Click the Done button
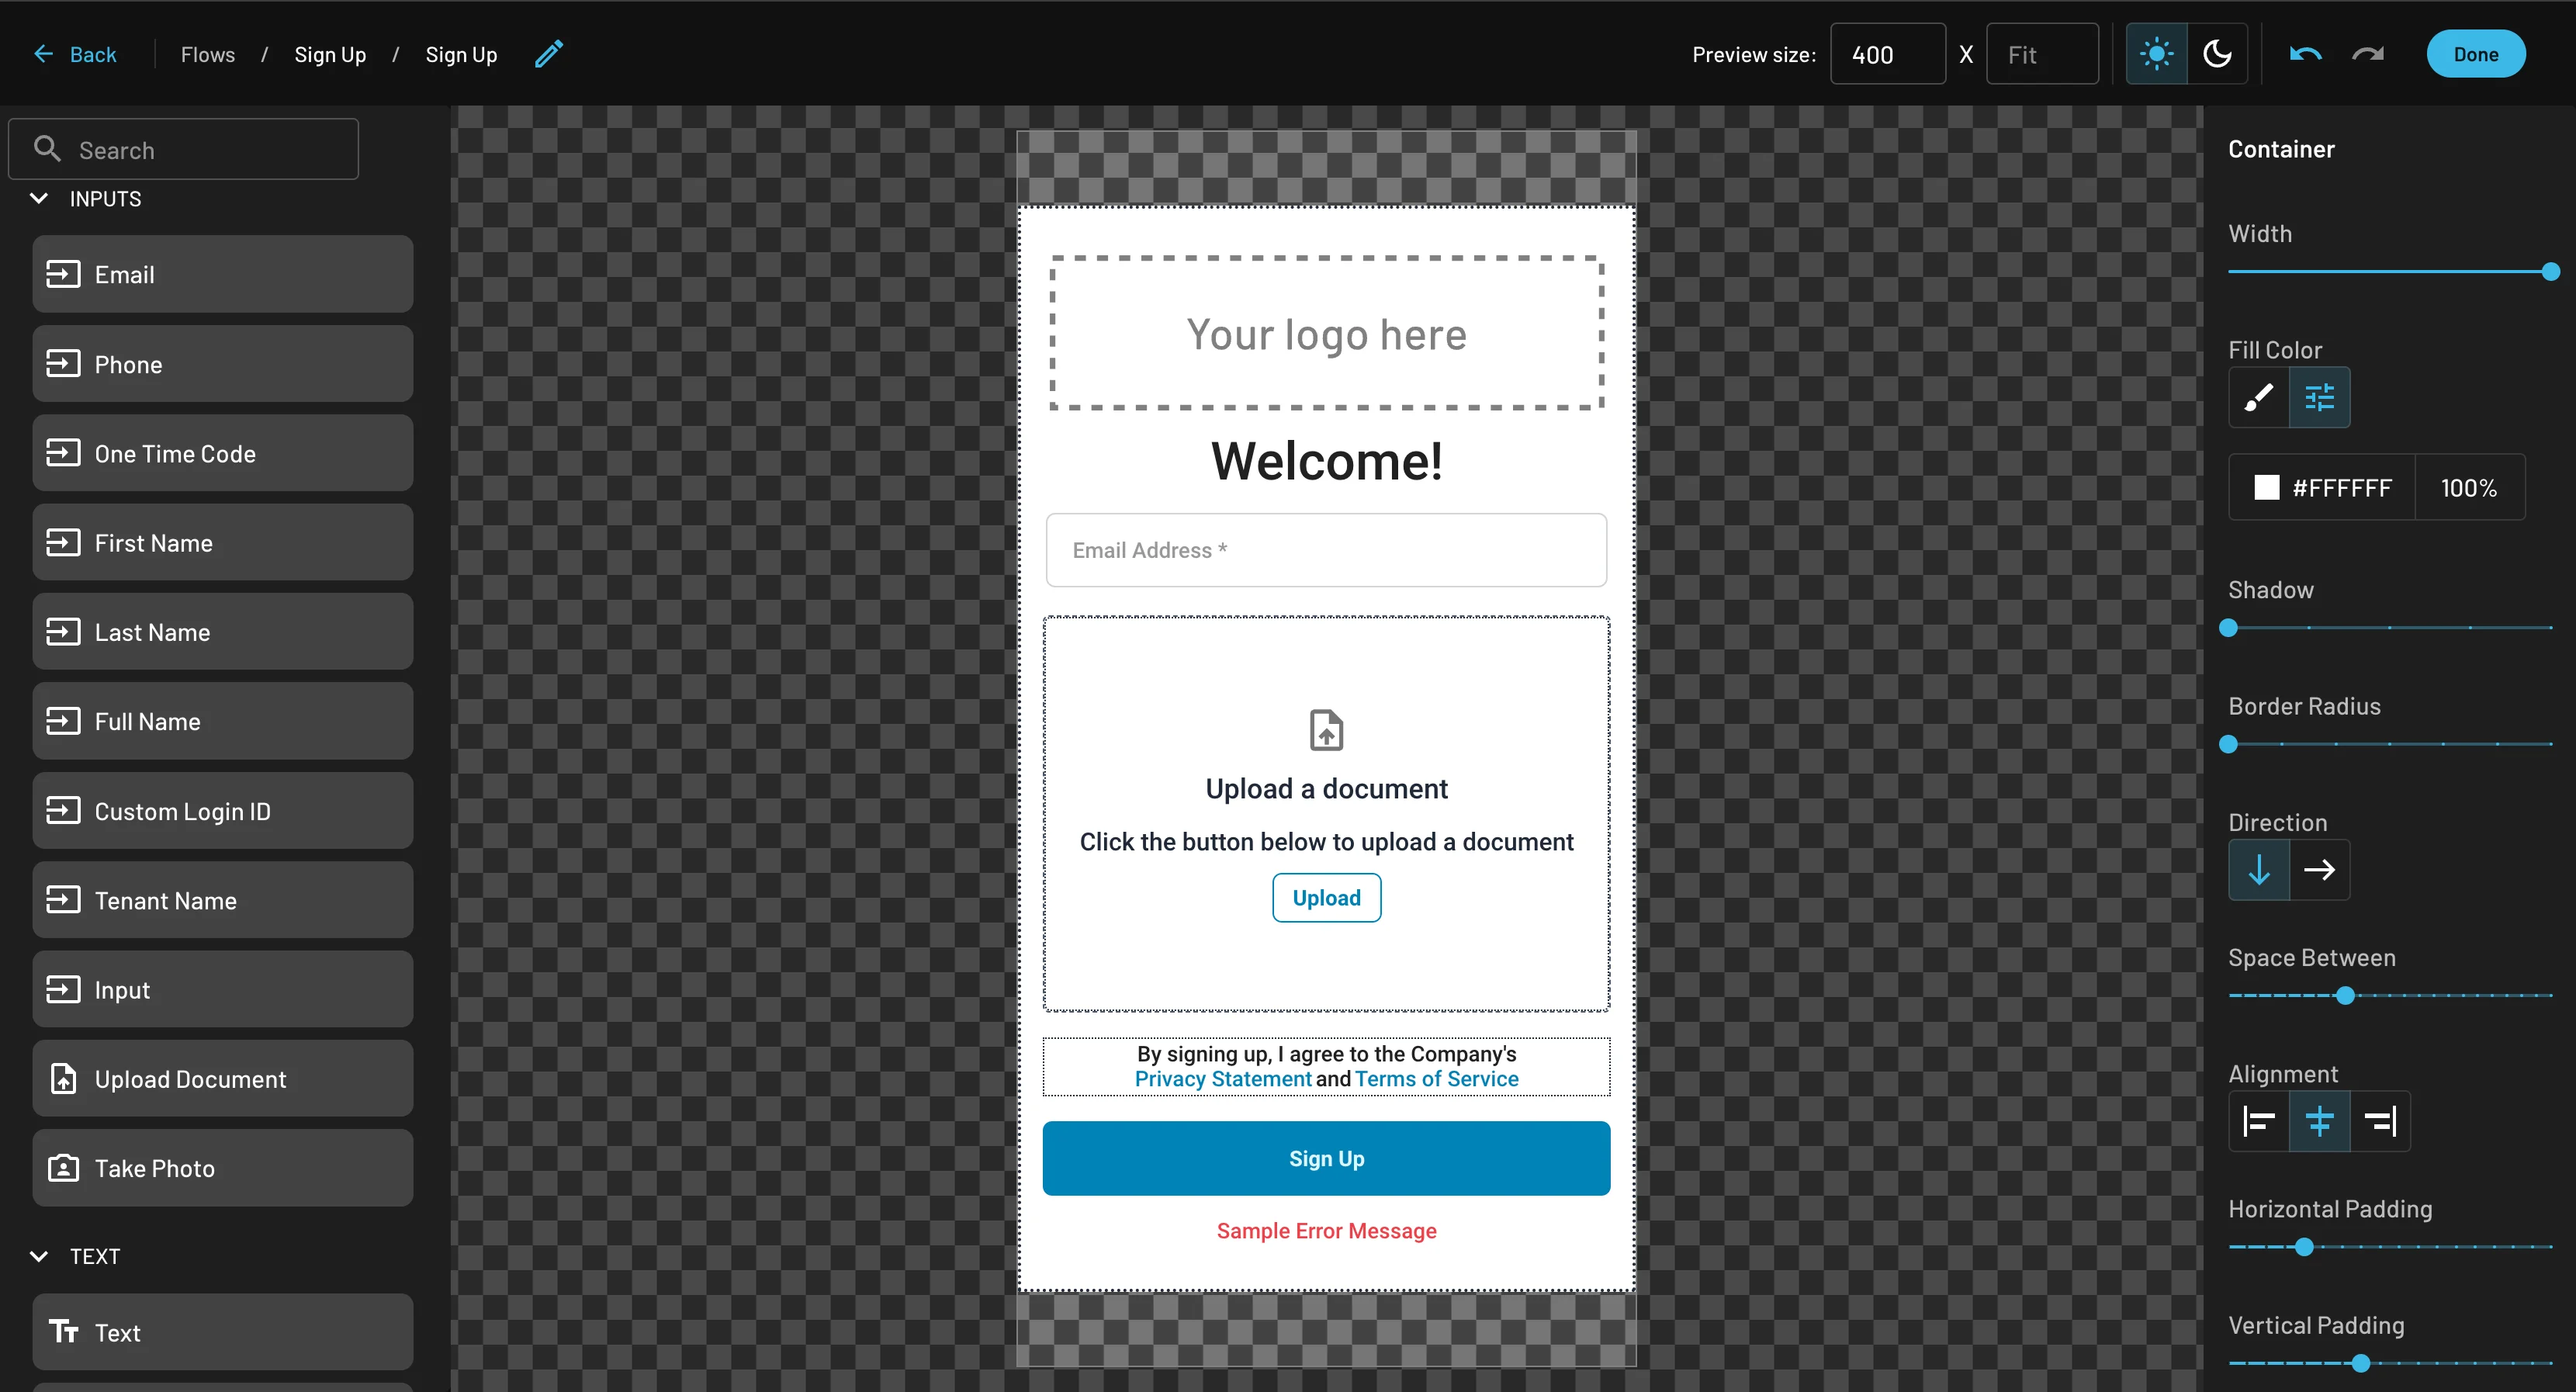Screen dimensions: 2576x1392 click(2475, 53)
